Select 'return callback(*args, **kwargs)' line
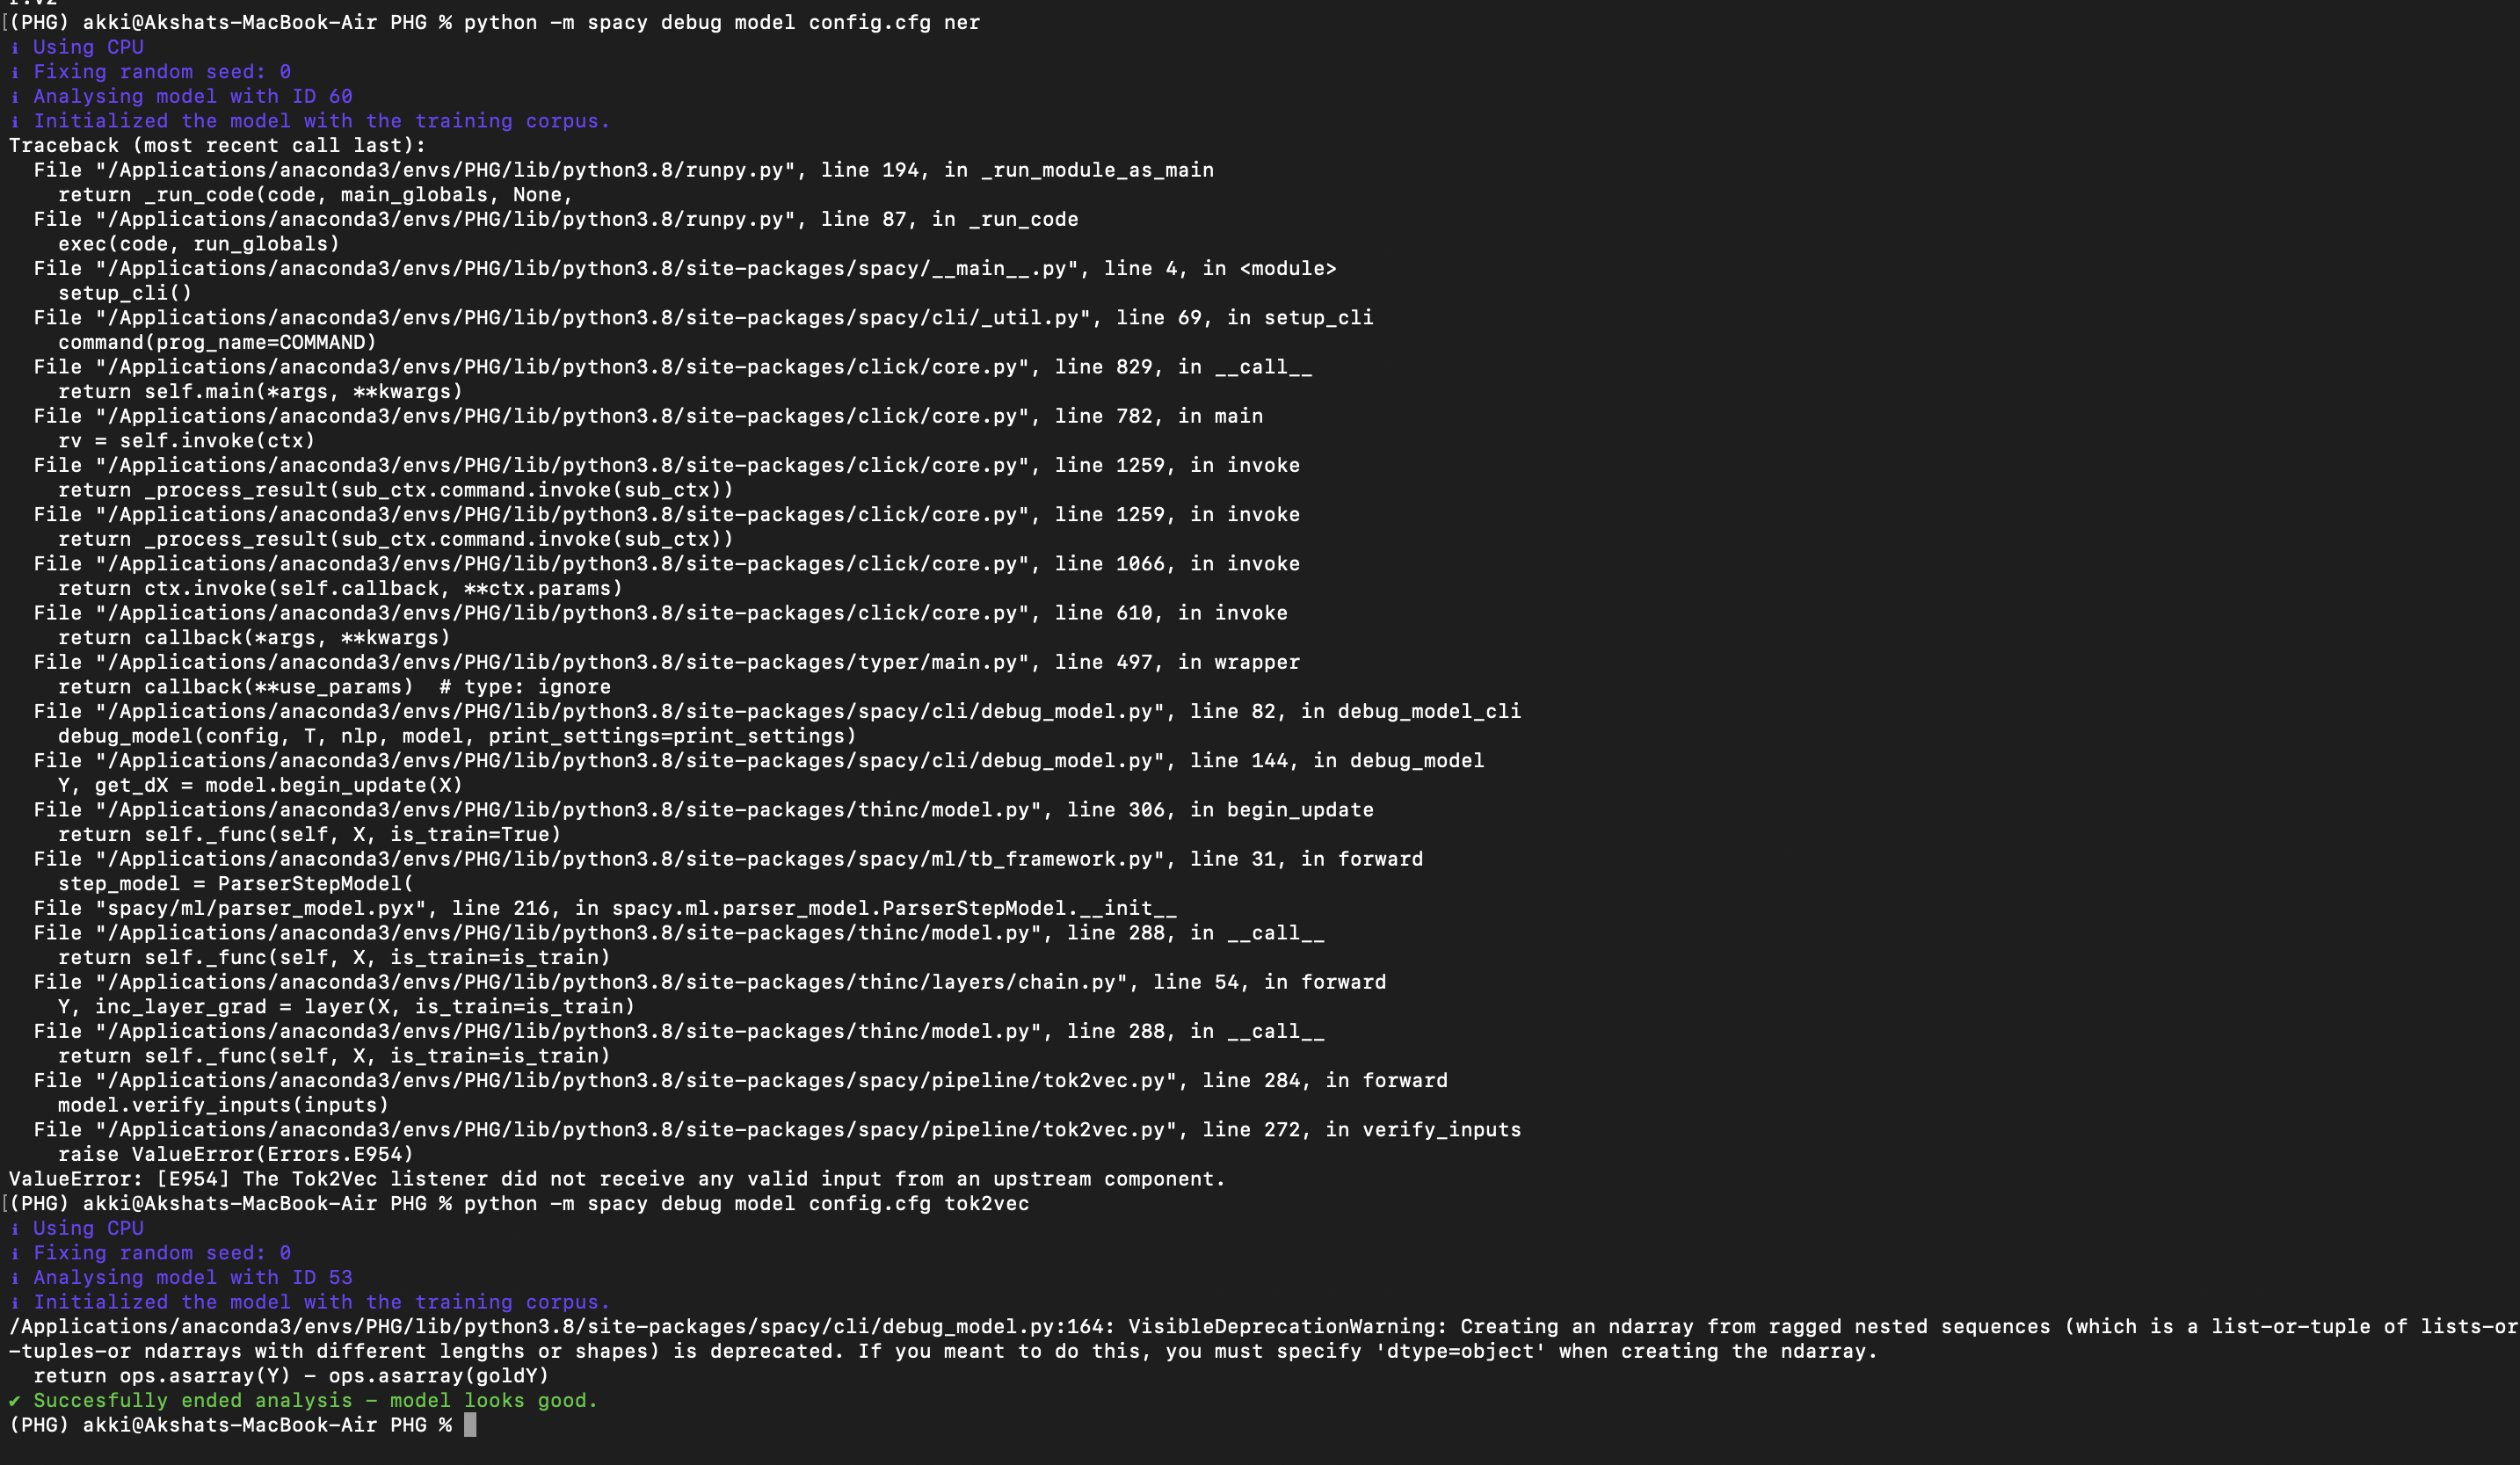 254,637
